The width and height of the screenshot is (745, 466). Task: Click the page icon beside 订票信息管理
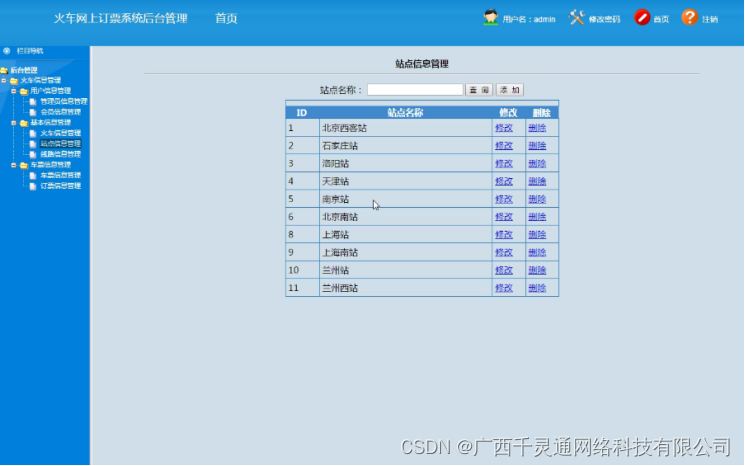[33, 186]
